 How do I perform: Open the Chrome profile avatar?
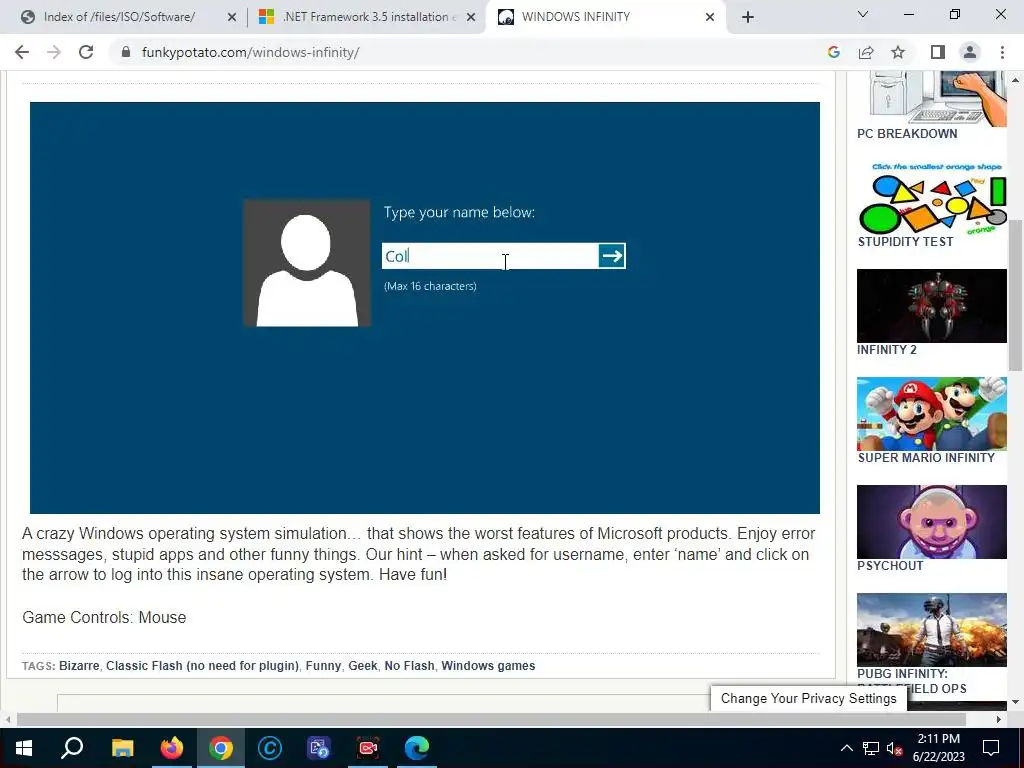click(x=970, y=52)
